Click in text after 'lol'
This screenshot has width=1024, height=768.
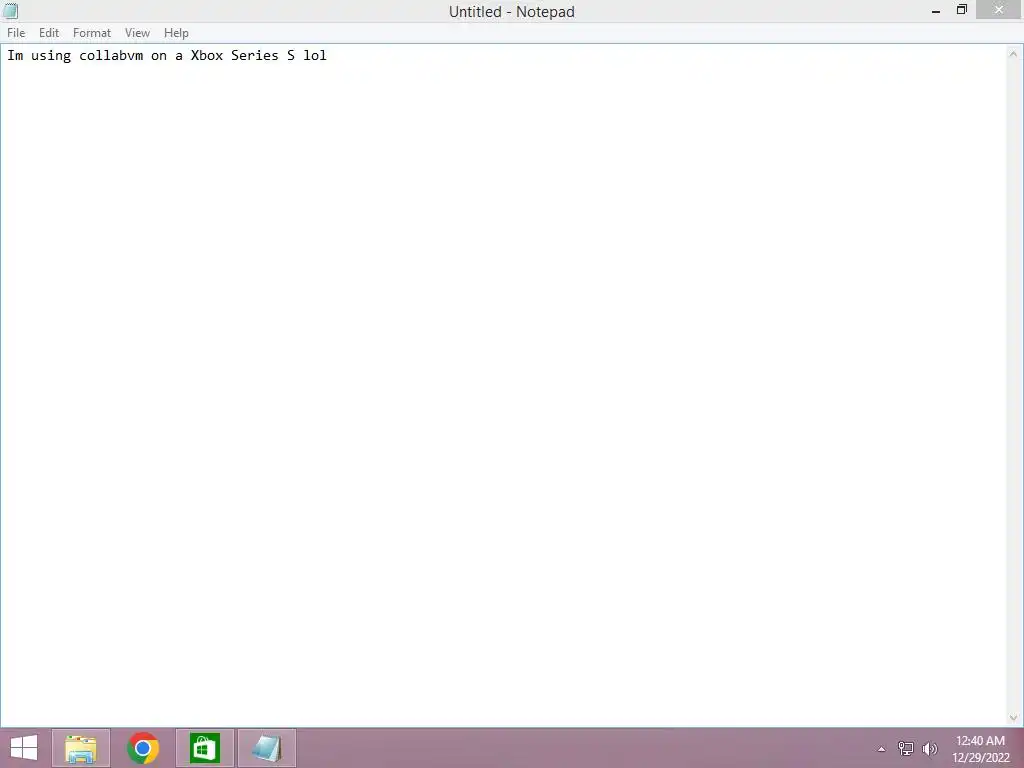[328, 56]
